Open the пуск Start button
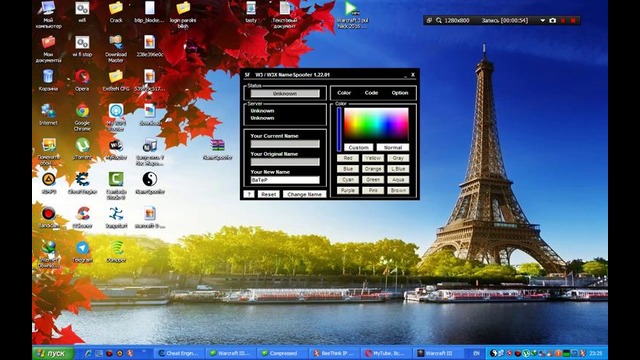 pos(53,353)
